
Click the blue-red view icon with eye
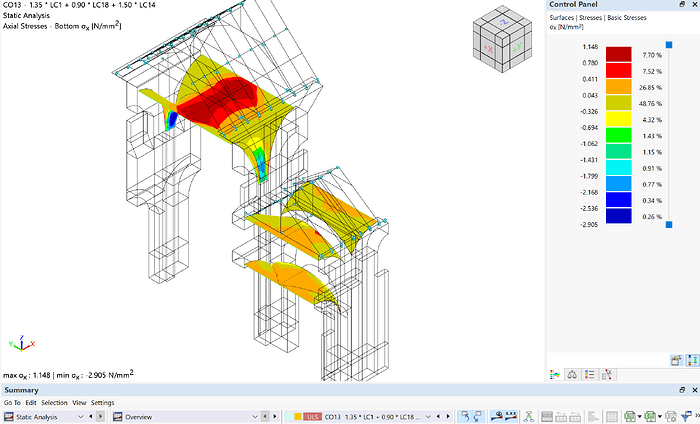(496, 416)
